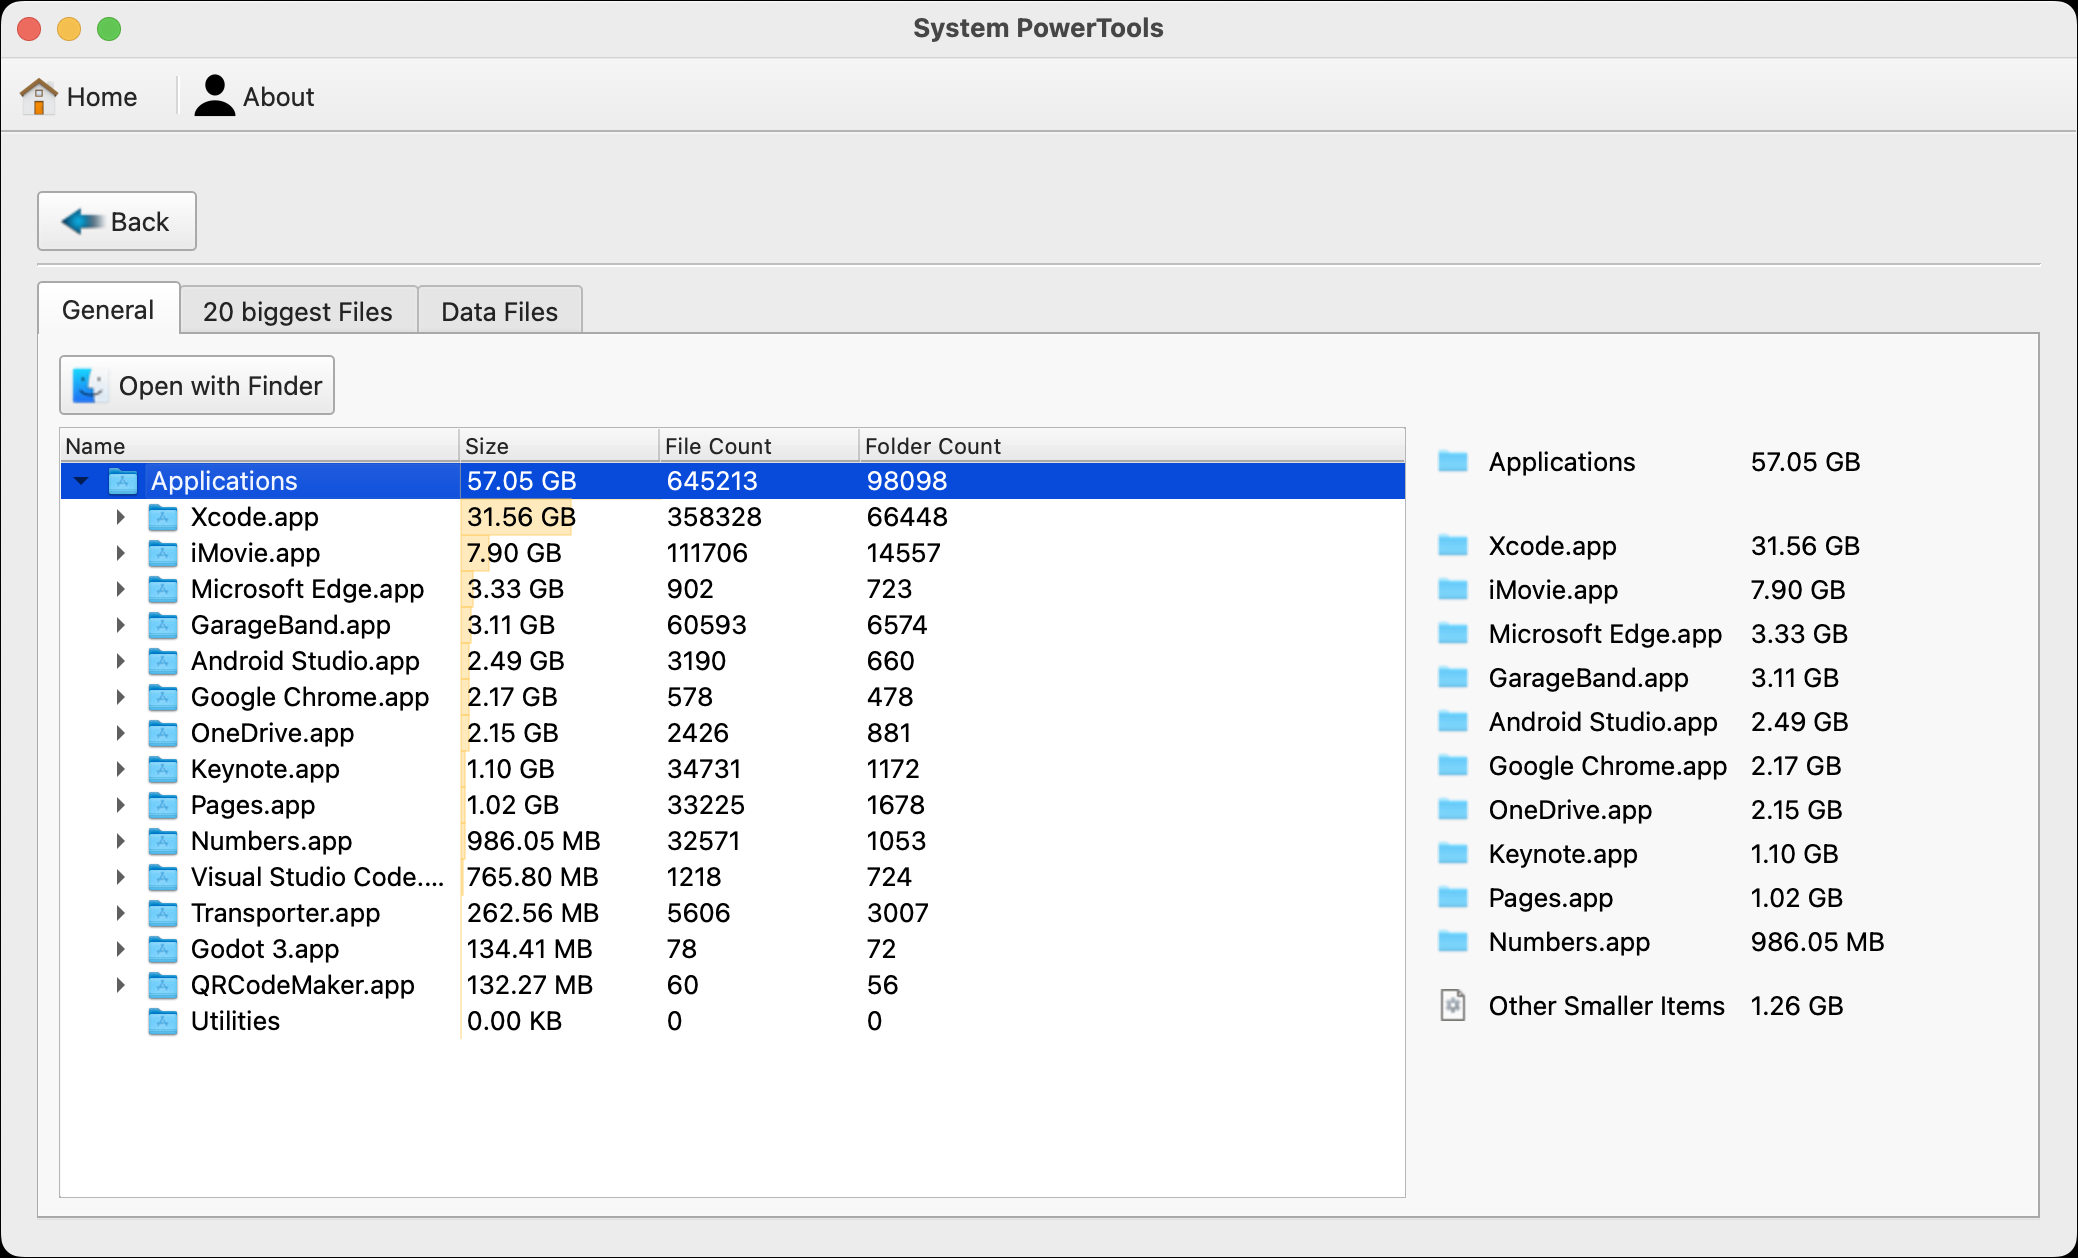Click 1.26 GB value in summary
Screen dimensions: 2078x1258
click(1796, 1005)
